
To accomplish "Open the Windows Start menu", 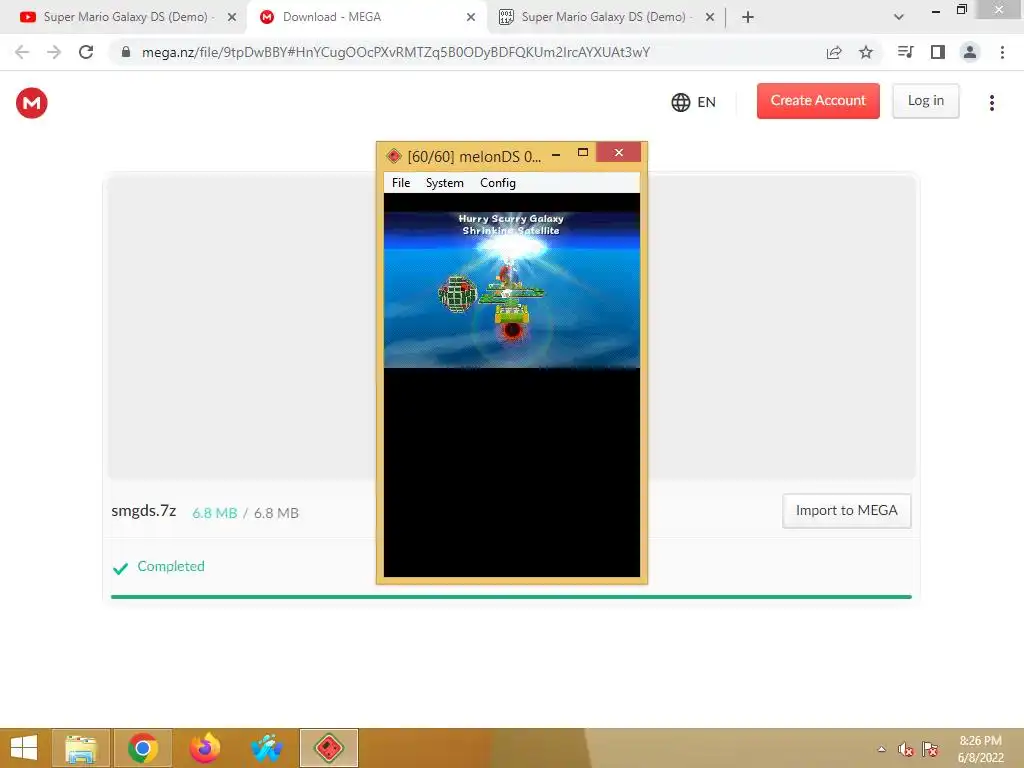I will pos(24,748).
